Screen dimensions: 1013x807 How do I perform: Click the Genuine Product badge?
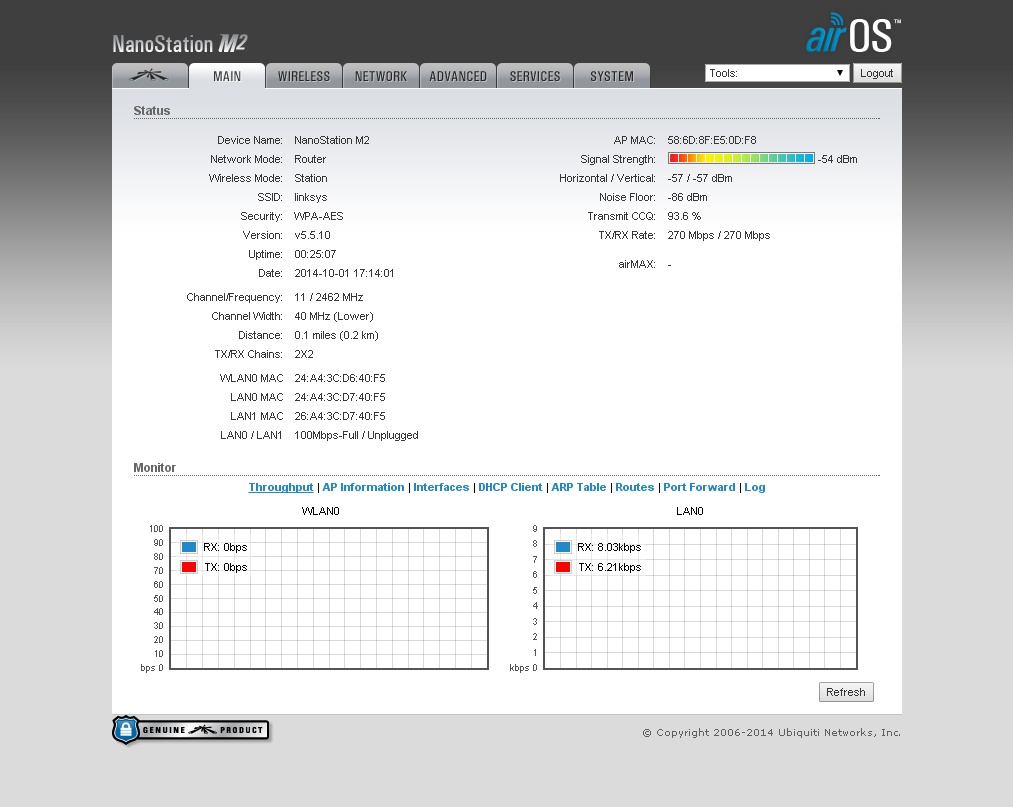pyautogui.click(x=191, y=730)
